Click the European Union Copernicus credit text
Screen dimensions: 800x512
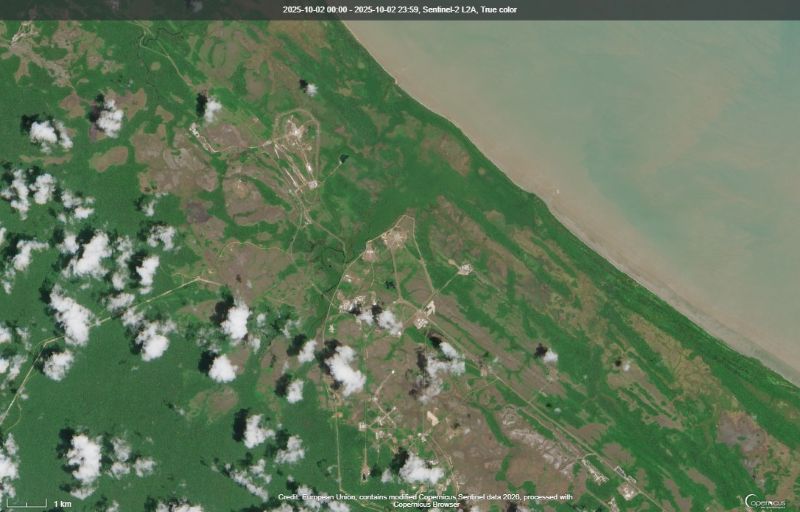pyautogui.click(x=425, y=500)
